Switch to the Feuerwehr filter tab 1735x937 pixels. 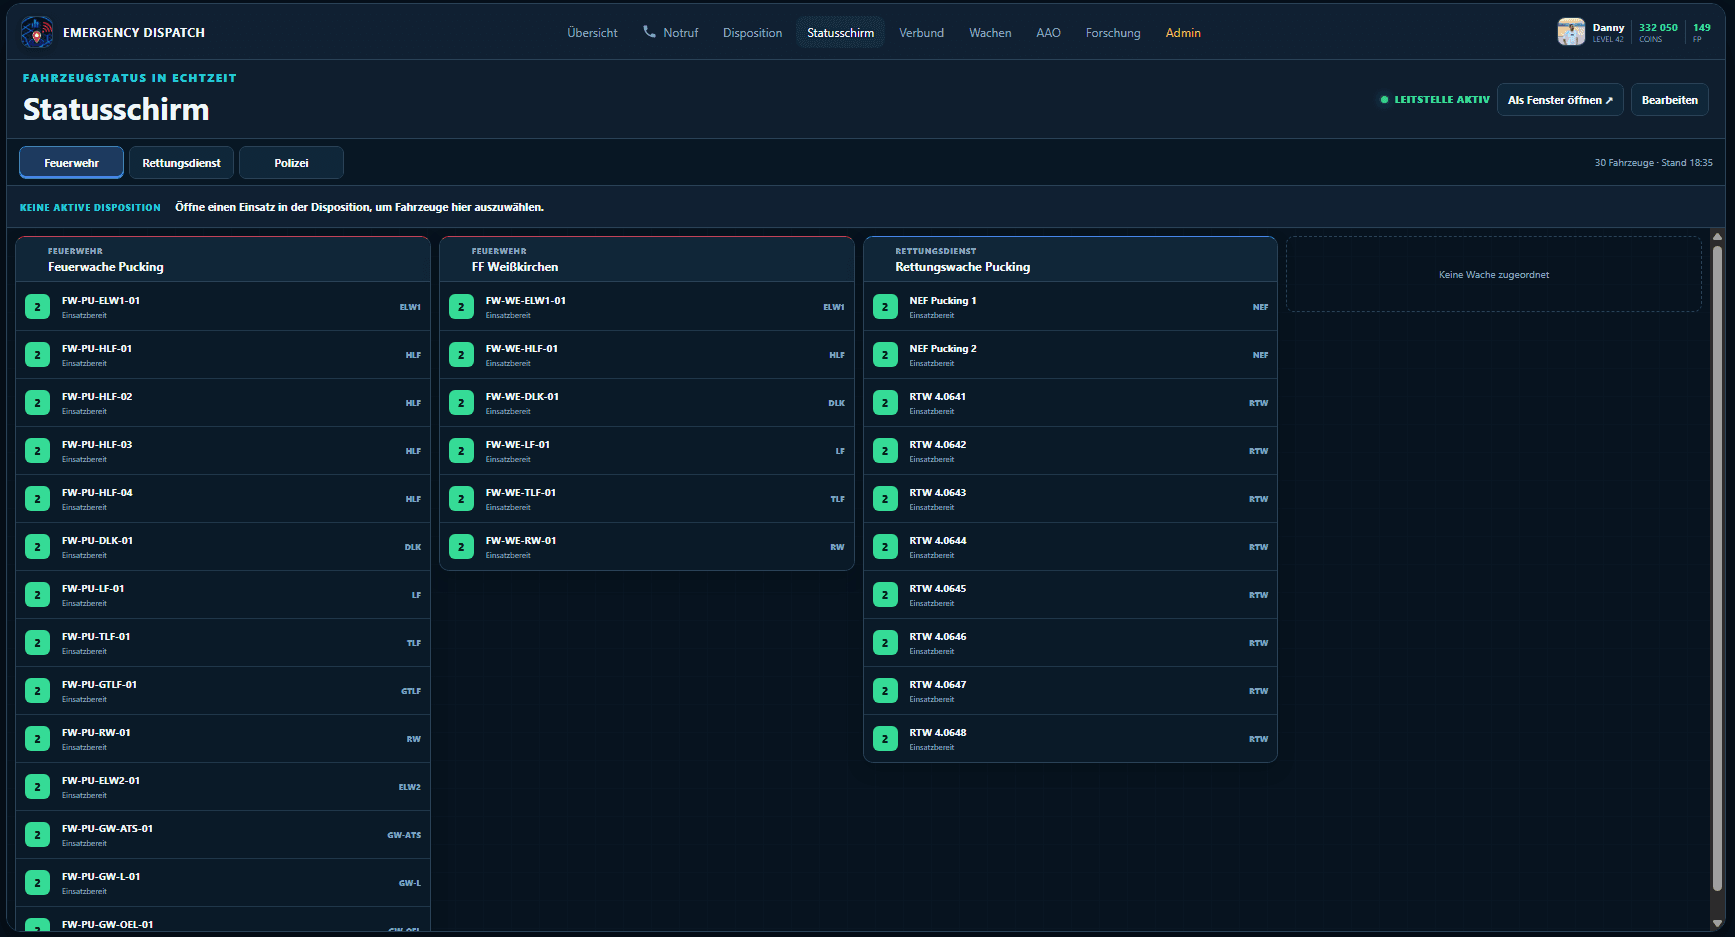71,163
